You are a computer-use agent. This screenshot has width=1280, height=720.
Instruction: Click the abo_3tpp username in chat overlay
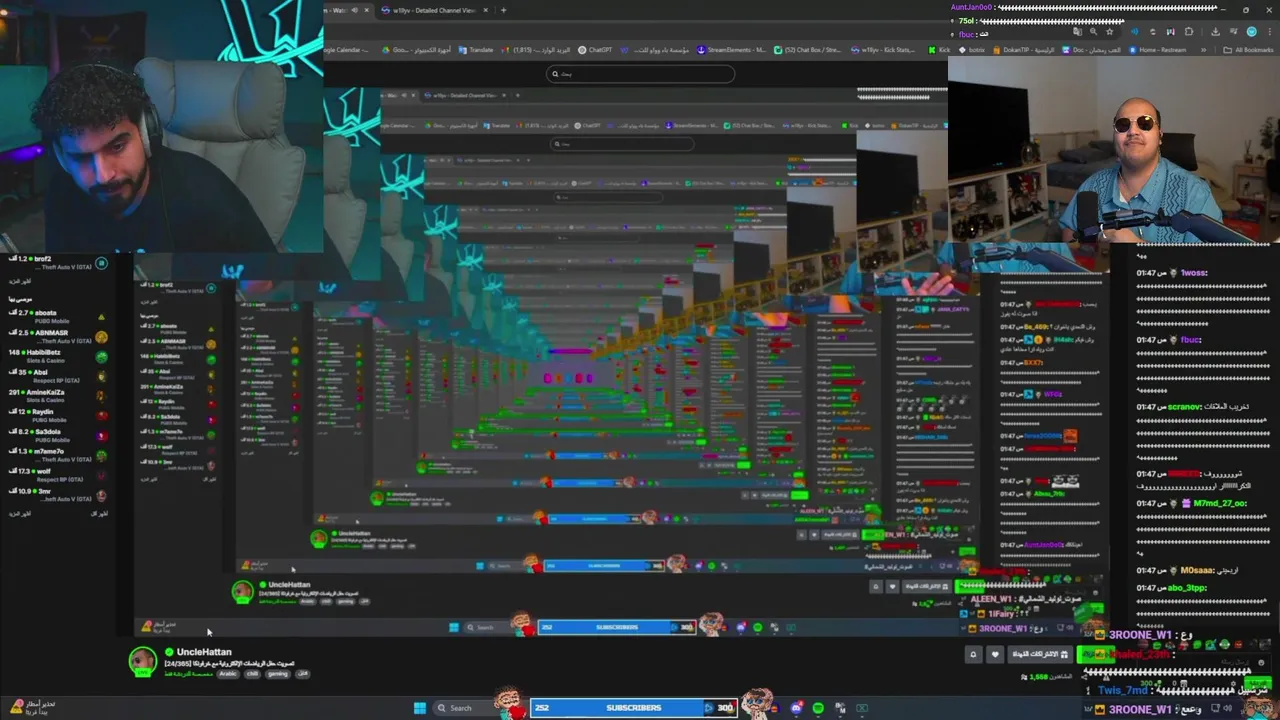[x=1188, y=587]
